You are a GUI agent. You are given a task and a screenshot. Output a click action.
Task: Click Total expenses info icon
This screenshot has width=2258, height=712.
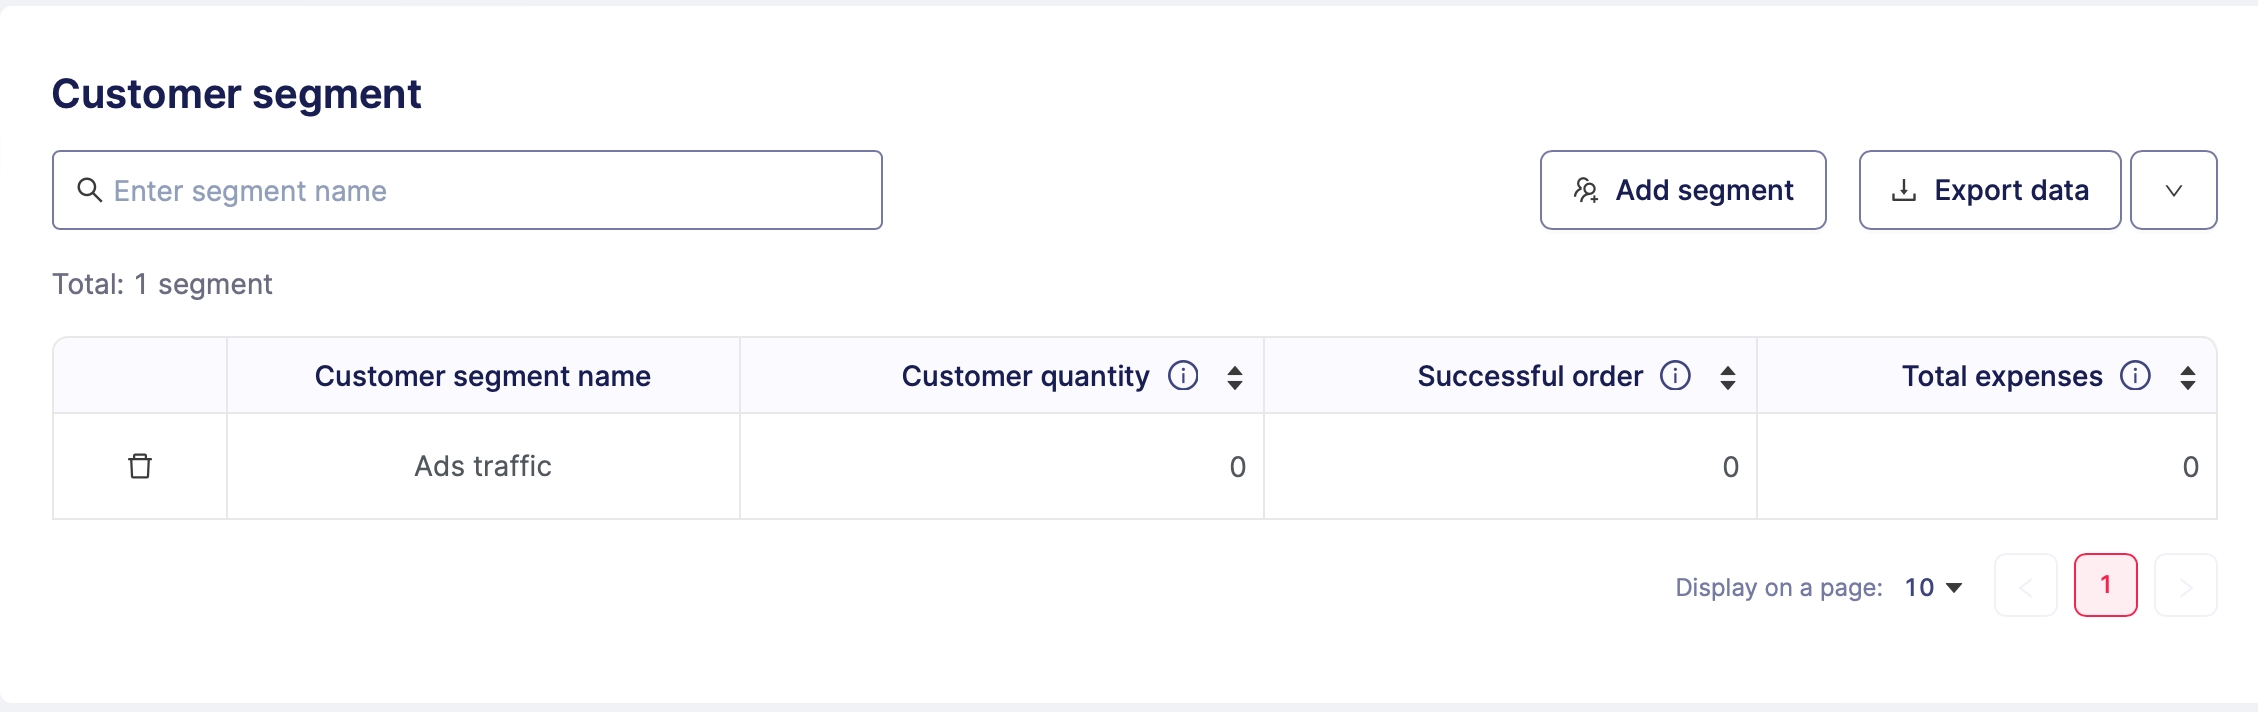2135,376
